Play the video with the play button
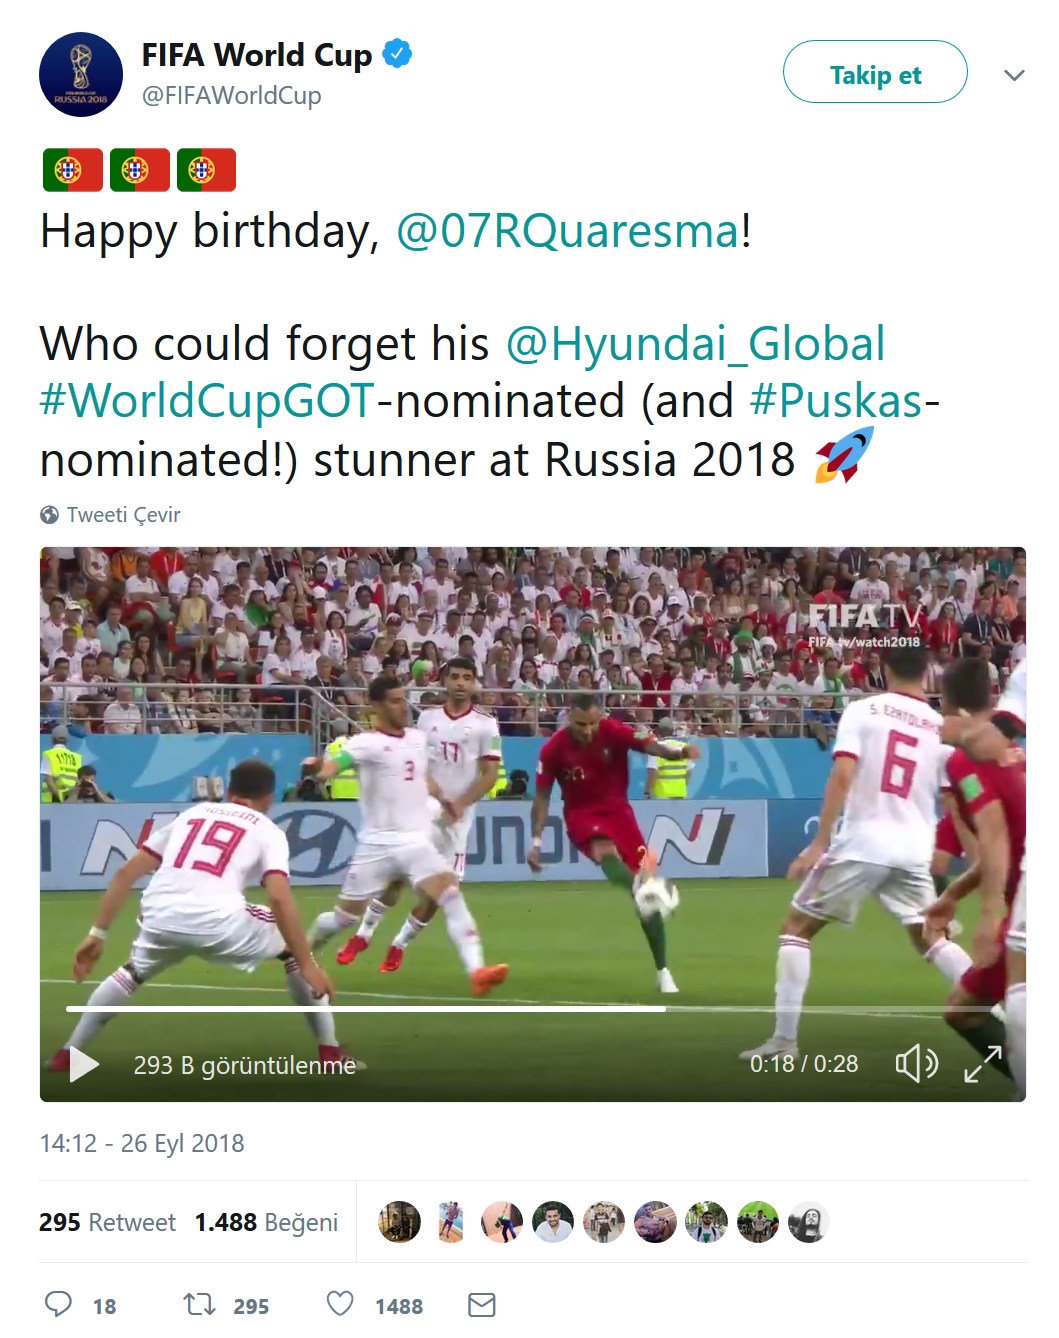Screen dimensions: 1059x1338 click(84, 1064)
